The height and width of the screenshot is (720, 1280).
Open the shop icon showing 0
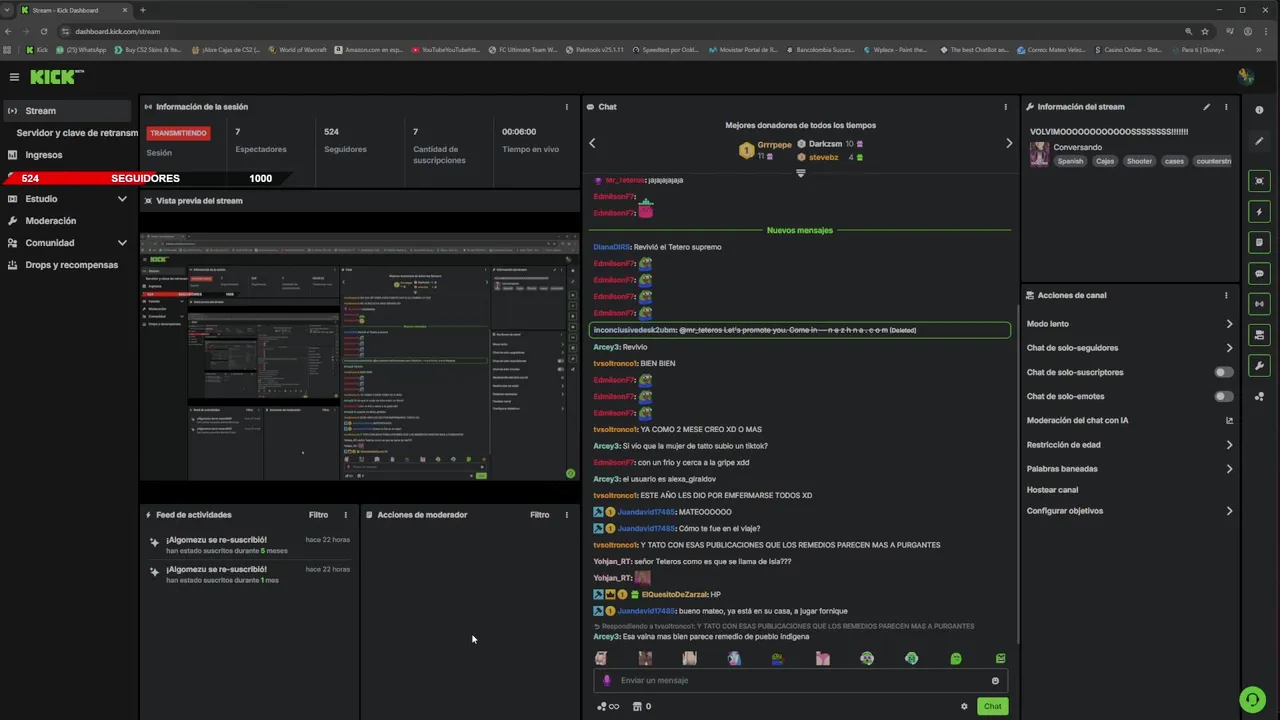pos(642,706)
